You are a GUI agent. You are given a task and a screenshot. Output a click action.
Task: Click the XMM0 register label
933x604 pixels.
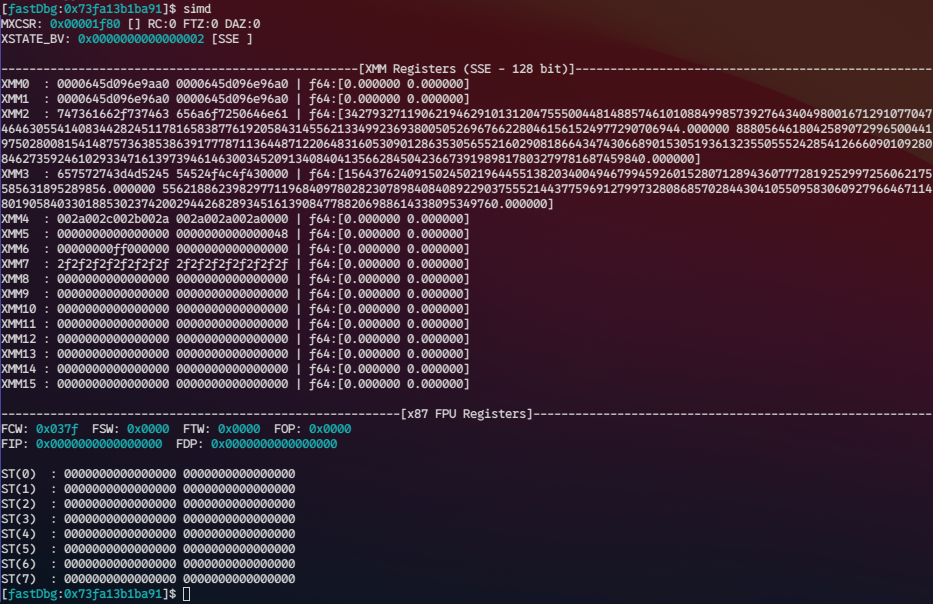click(x=15, y=84)
